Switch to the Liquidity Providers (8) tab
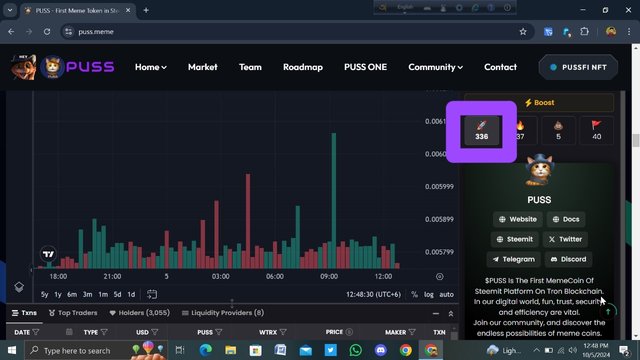Image resolution: width=640 pixels, height=360 pixels. point(223,313)
